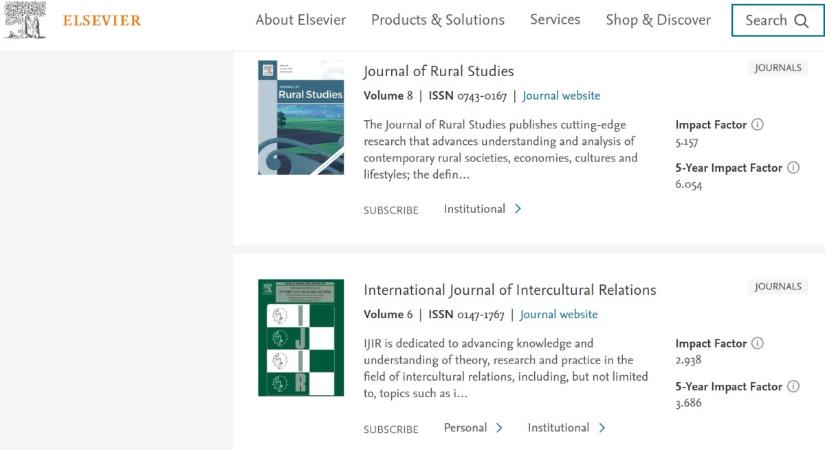Click 5-Year Impact Factor info icon for Rural Studies
The image size is (825, 450).
pyautogui.click(x=793, y=168)
